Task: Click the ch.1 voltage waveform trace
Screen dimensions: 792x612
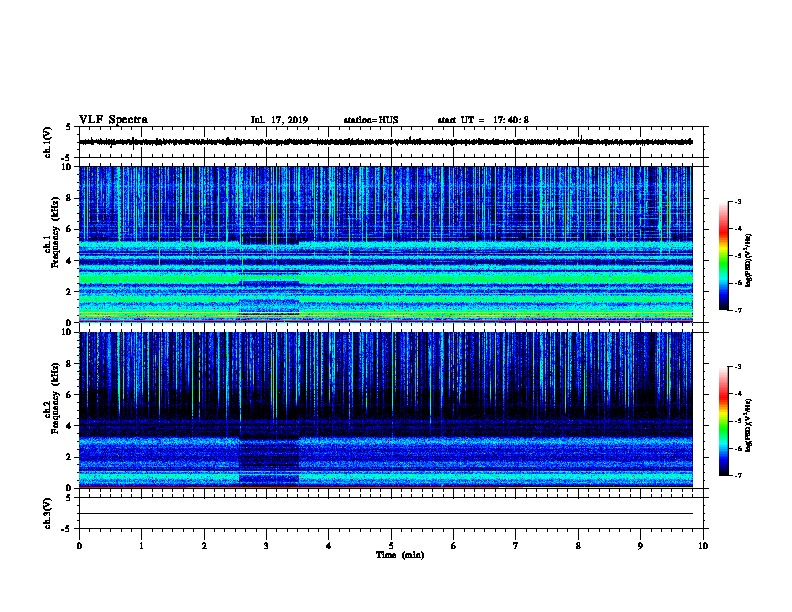Action: point(385,142)
